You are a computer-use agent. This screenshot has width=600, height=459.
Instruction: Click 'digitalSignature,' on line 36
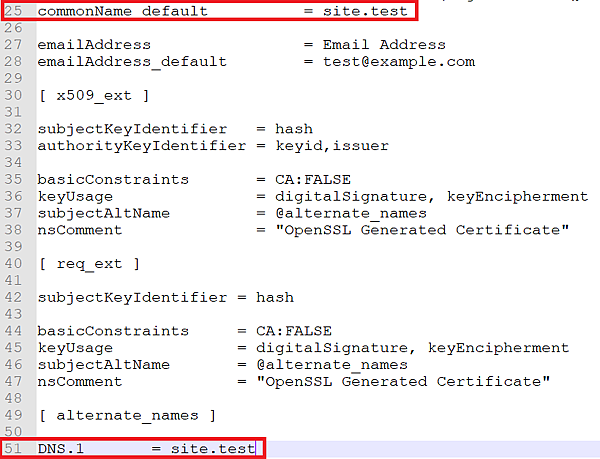355,196
